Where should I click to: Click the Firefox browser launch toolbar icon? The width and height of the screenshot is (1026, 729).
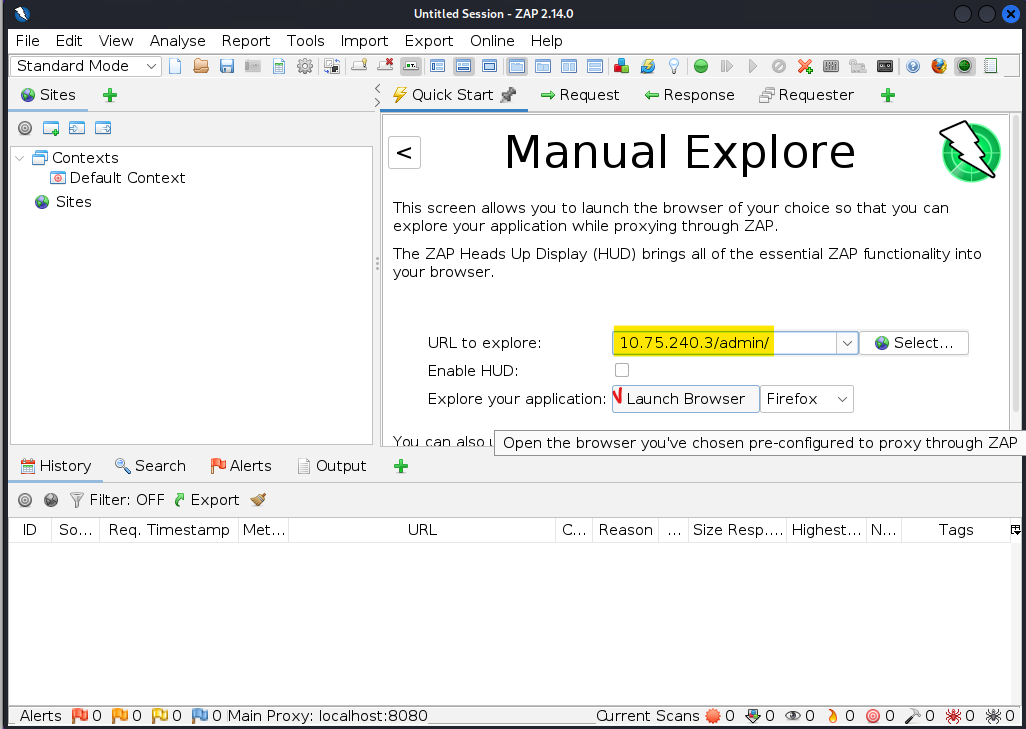(939, 66)
